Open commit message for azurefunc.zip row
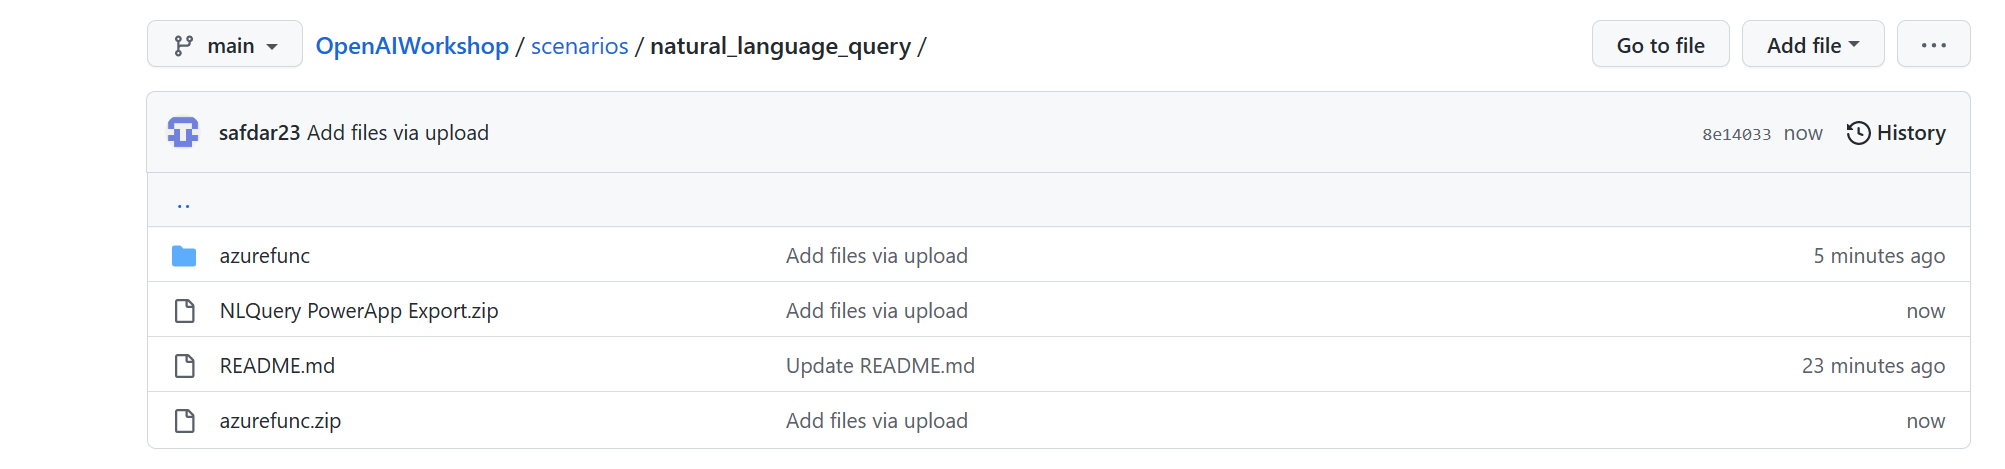2005x469 pixels. point(877,421)
